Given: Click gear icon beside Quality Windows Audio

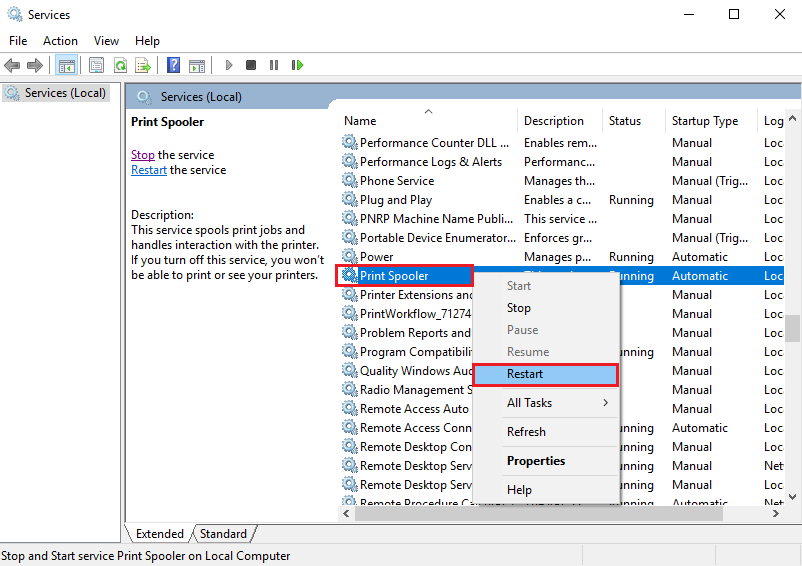Looking at the screenshot, I should click(x=350, y=370).
